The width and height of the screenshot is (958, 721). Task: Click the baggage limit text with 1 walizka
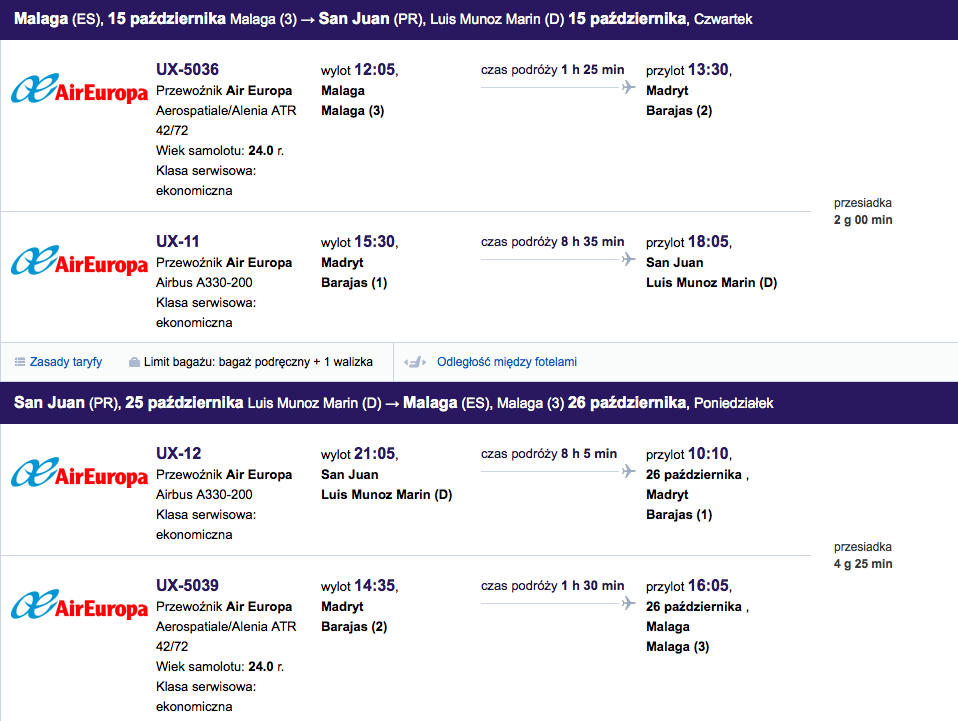[x=258, y=362]
